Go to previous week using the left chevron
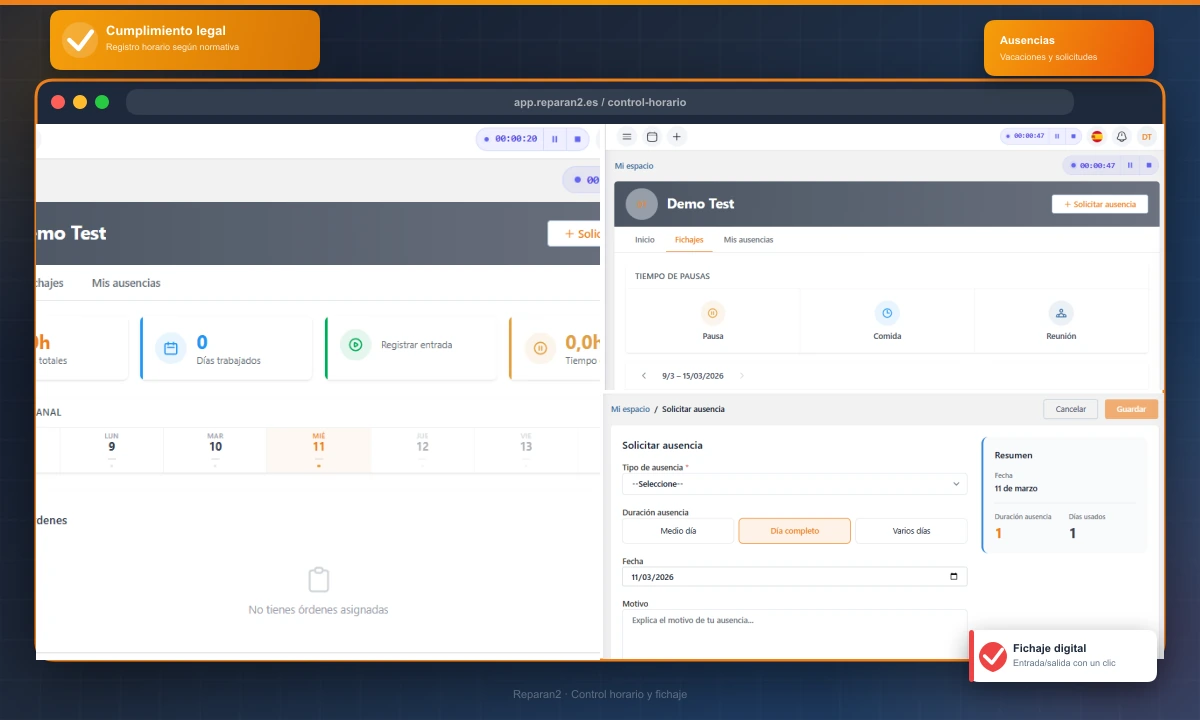This screenshot has height=720, width=1200. (x=644, y=376)
